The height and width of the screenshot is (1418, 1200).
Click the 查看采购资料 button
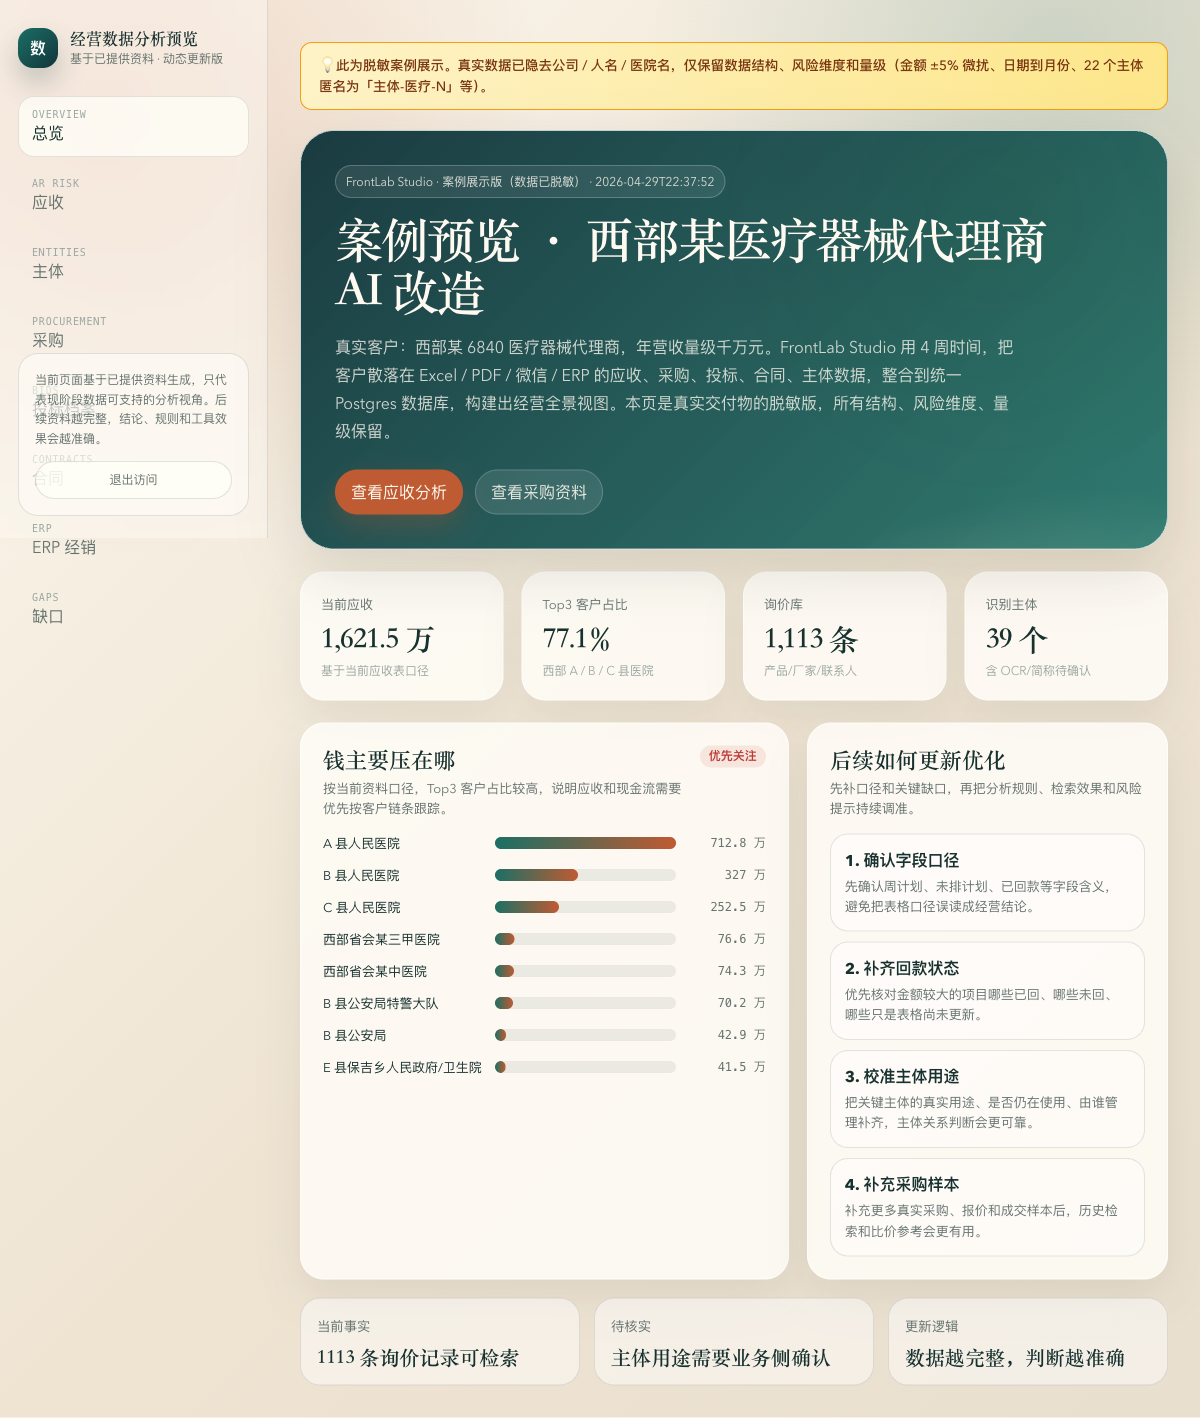[x=538, y=492]
